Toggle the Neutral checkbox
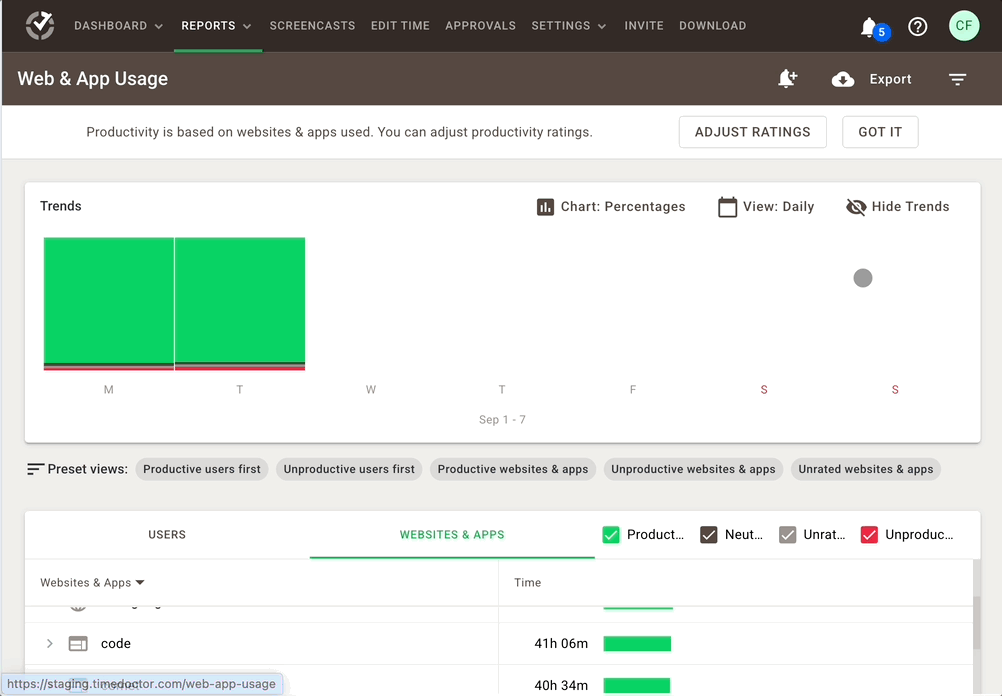The height and width of the screenshot is (696, 1002). point(709,535)
